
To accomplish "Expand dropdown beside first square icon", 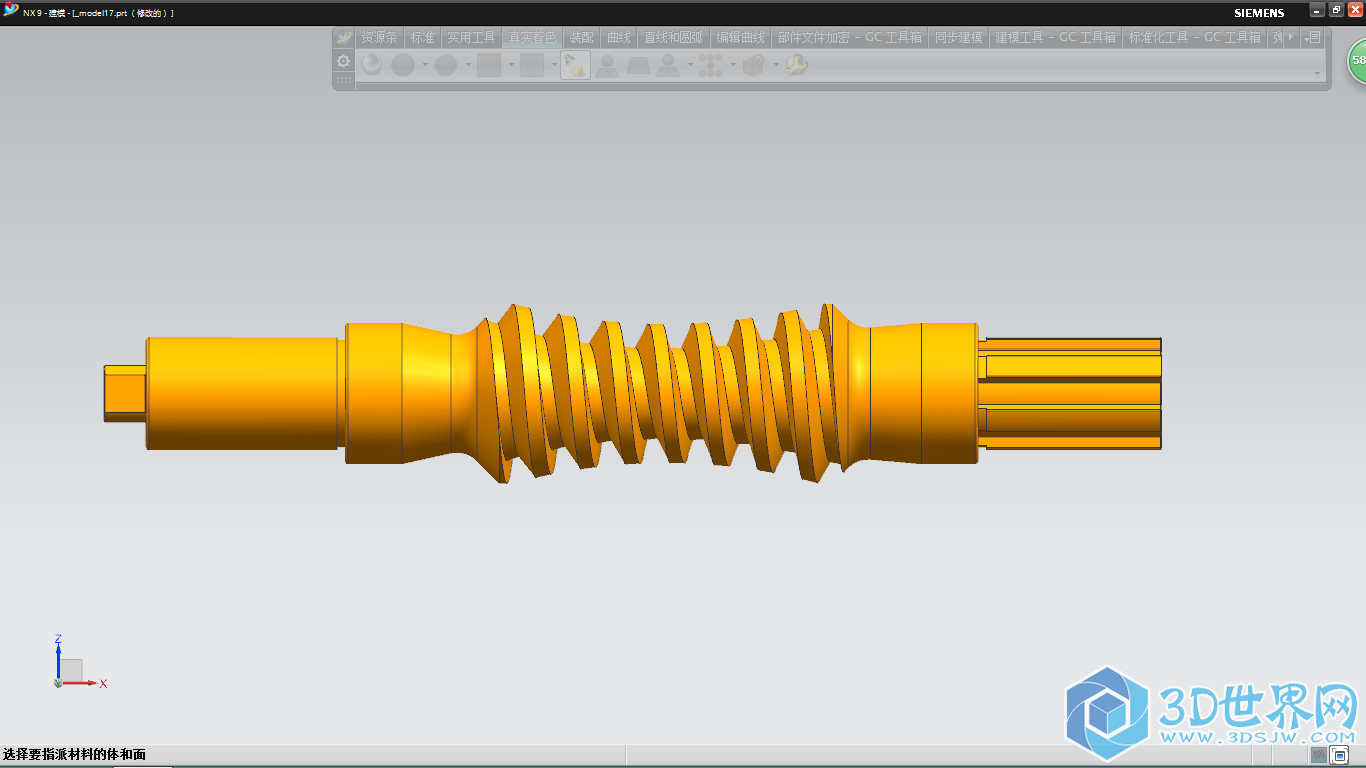I will (x=511, y=65).
